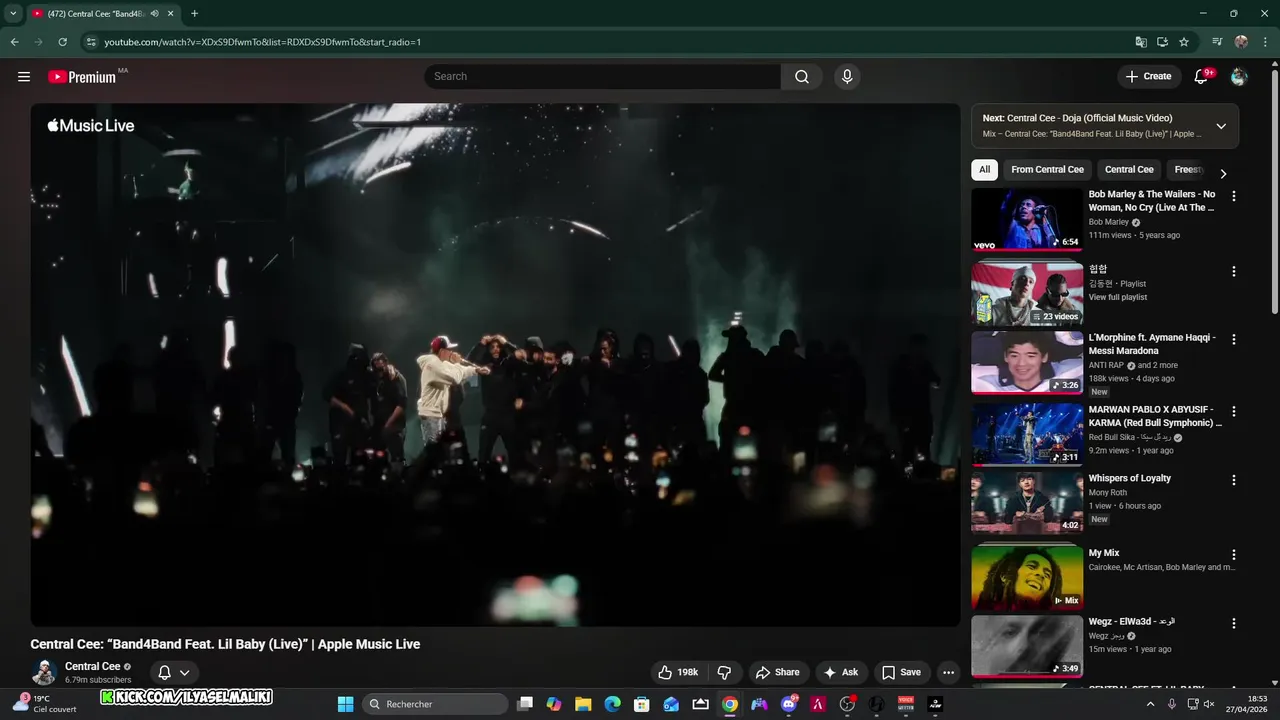Go back with the browser back arrow
The width and height of the screenshot is (1280, 720).
coord(14,42)
